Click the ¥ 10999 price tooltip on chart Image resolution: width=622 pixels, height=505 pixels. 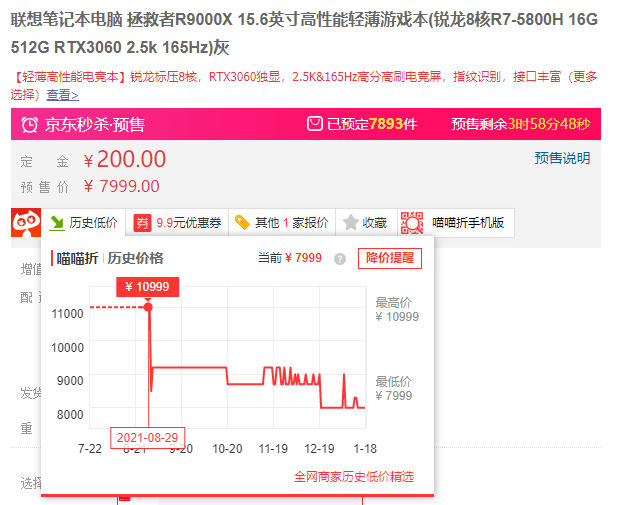(148, 287)
